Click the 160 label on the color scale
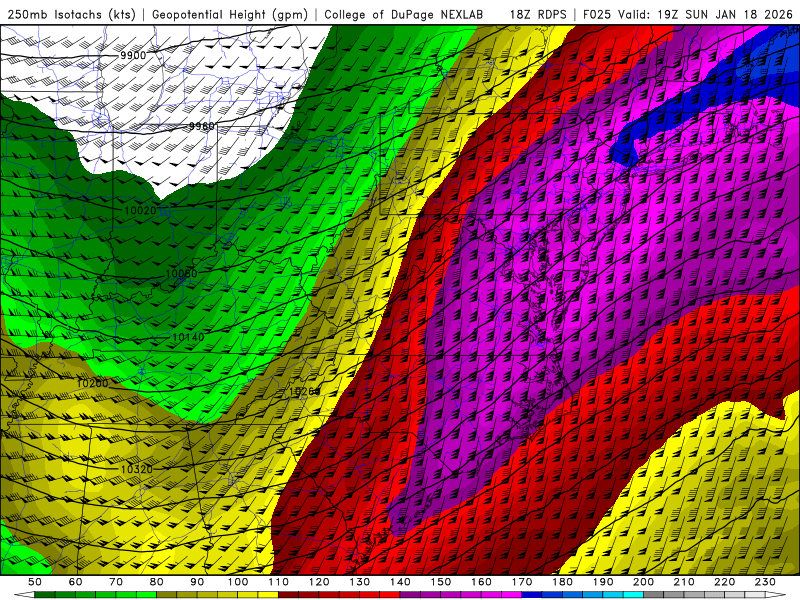 (481, 582)
